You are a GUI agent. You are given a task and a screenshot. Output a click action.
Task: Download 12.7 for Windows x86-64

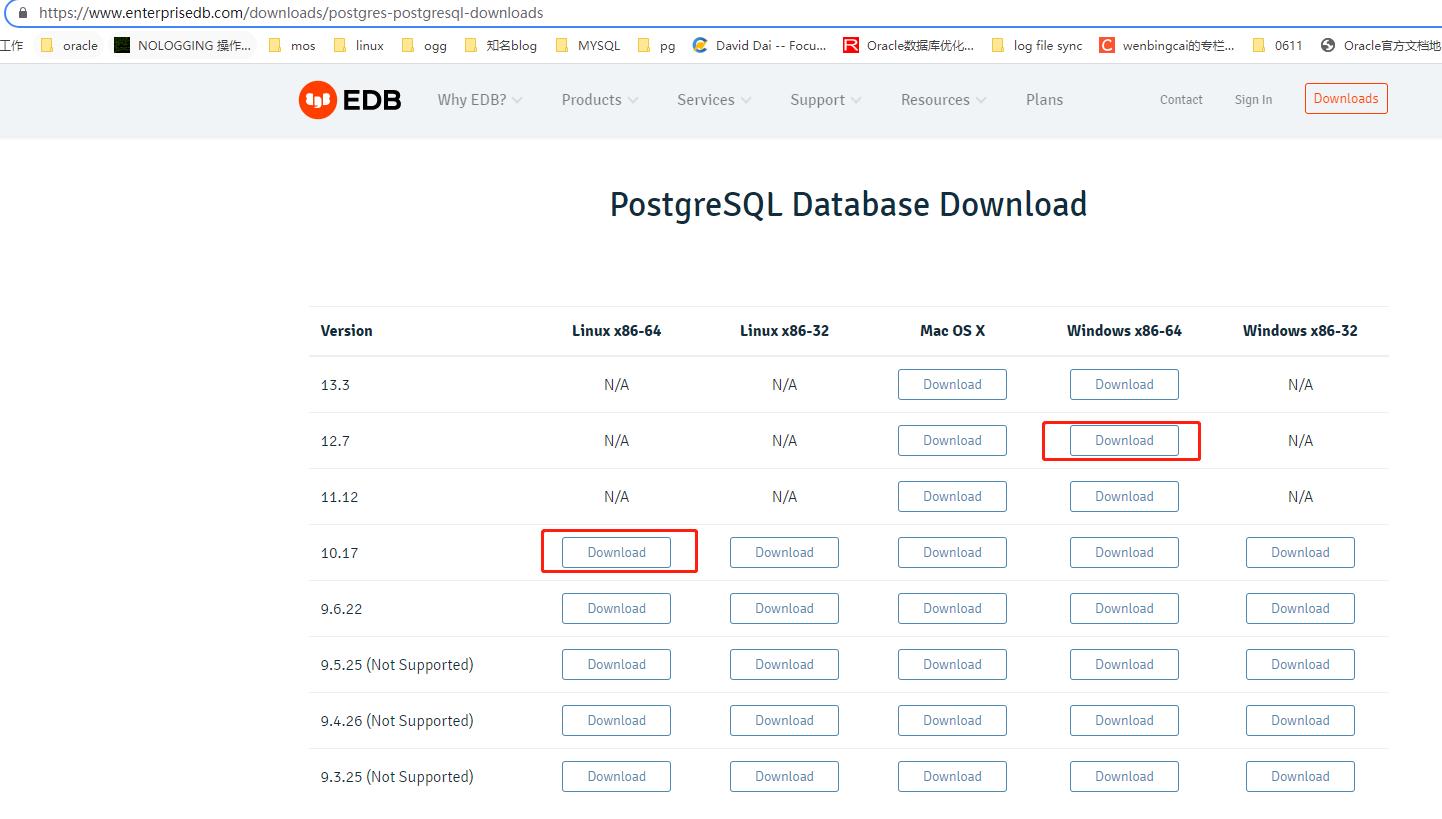pos(1124,440)
